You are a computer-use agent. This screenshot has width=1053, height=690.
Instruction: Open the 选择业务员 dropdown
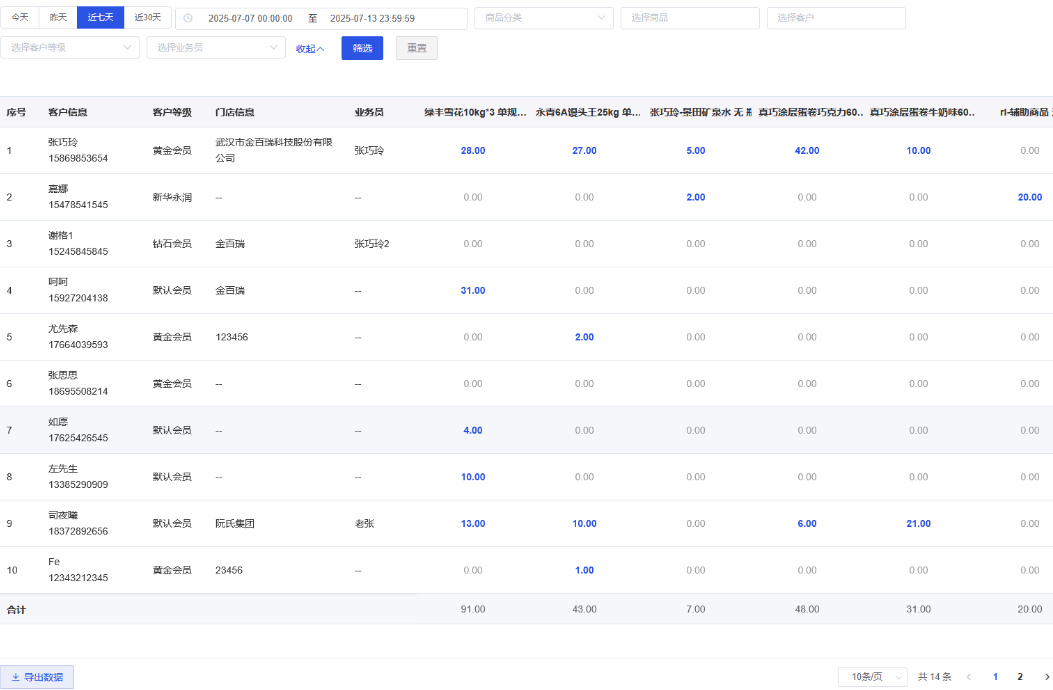pyautogui.click(x=216, y=48)
